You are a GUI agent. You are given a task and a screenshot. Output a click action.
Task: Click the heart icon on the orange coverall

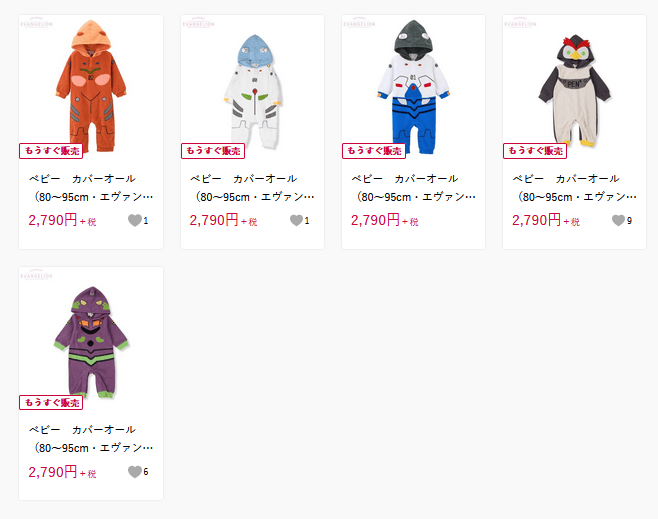[135, 220]
